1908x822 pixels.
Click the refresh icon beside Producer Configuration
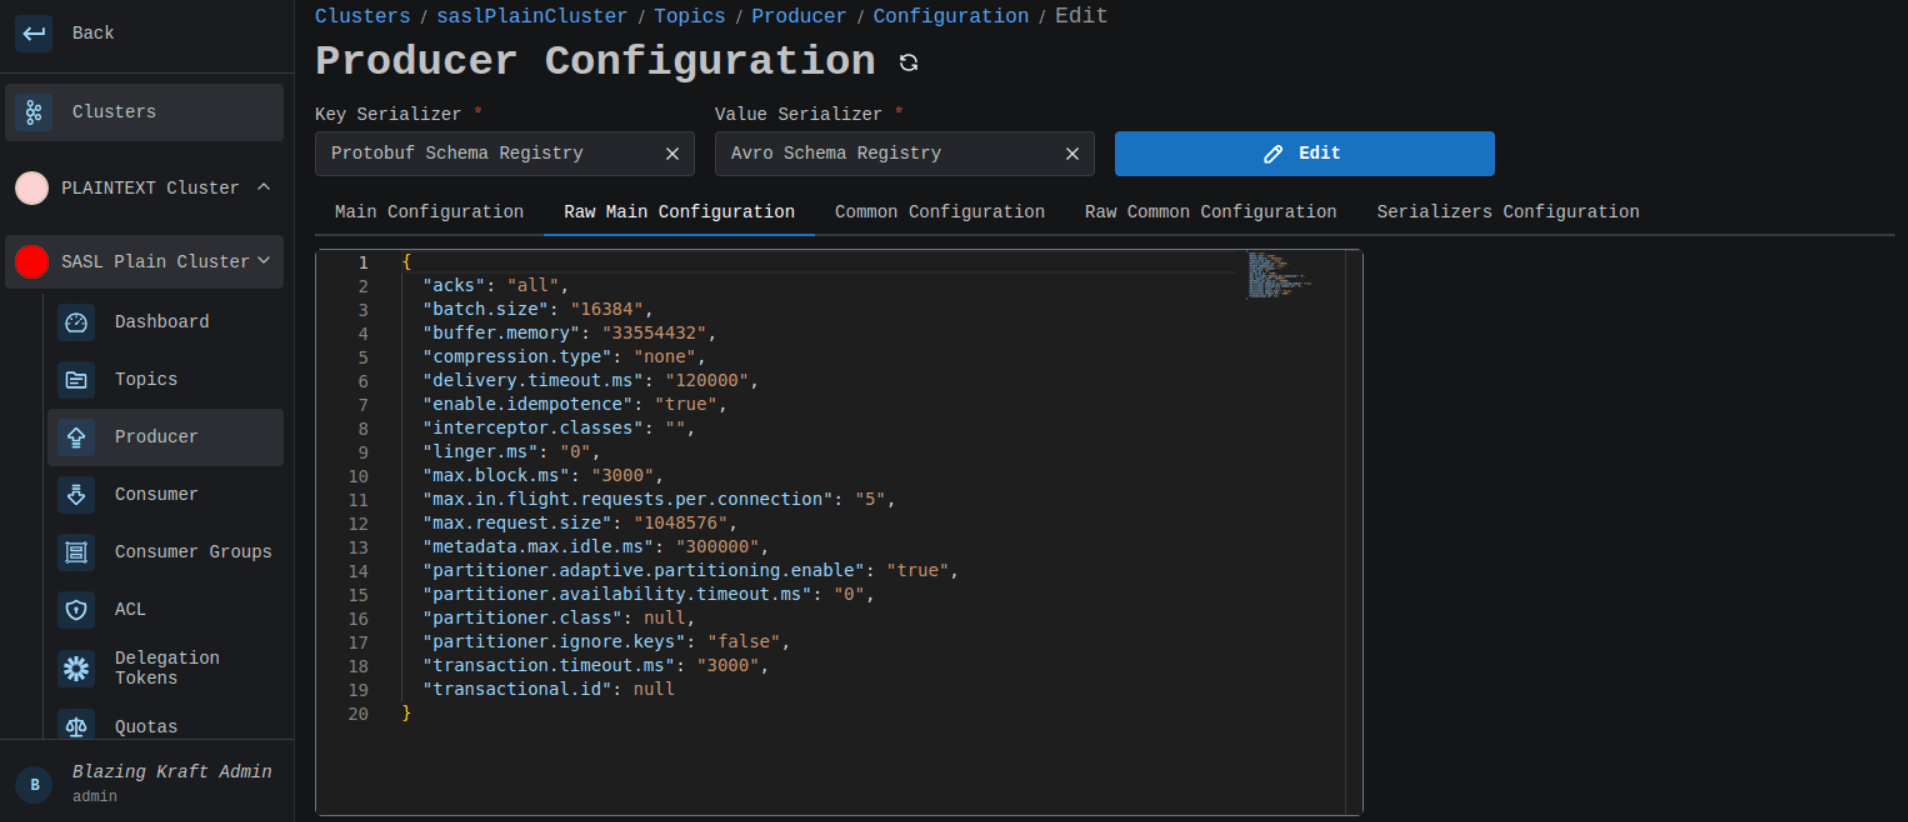[908, 63]
